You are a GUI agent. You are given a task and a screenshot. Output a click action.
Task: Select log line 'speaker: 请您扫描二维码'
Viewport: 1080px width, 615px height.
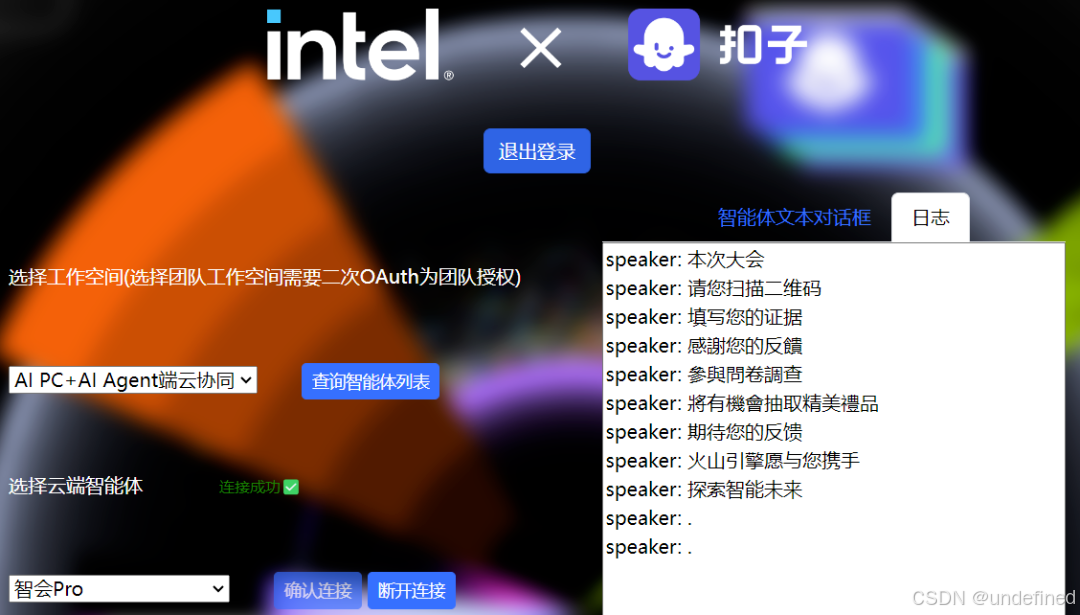[x=714, y=288]
